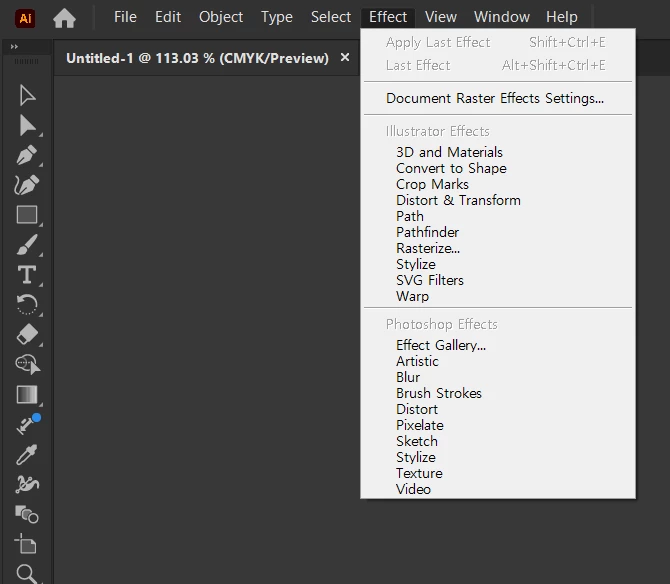
Task: Open the Window menu
Action: 502,17
